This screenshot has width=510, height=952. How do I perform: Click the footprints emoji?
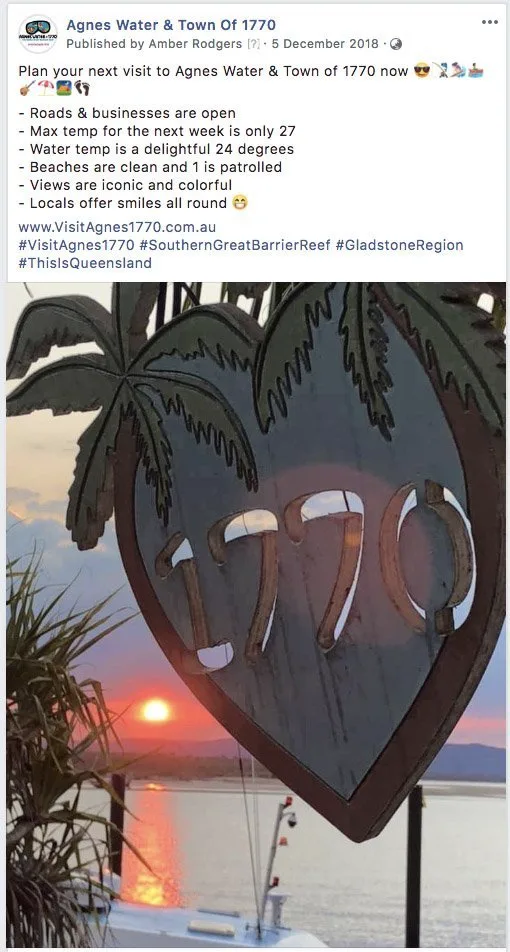click(82, 89)
